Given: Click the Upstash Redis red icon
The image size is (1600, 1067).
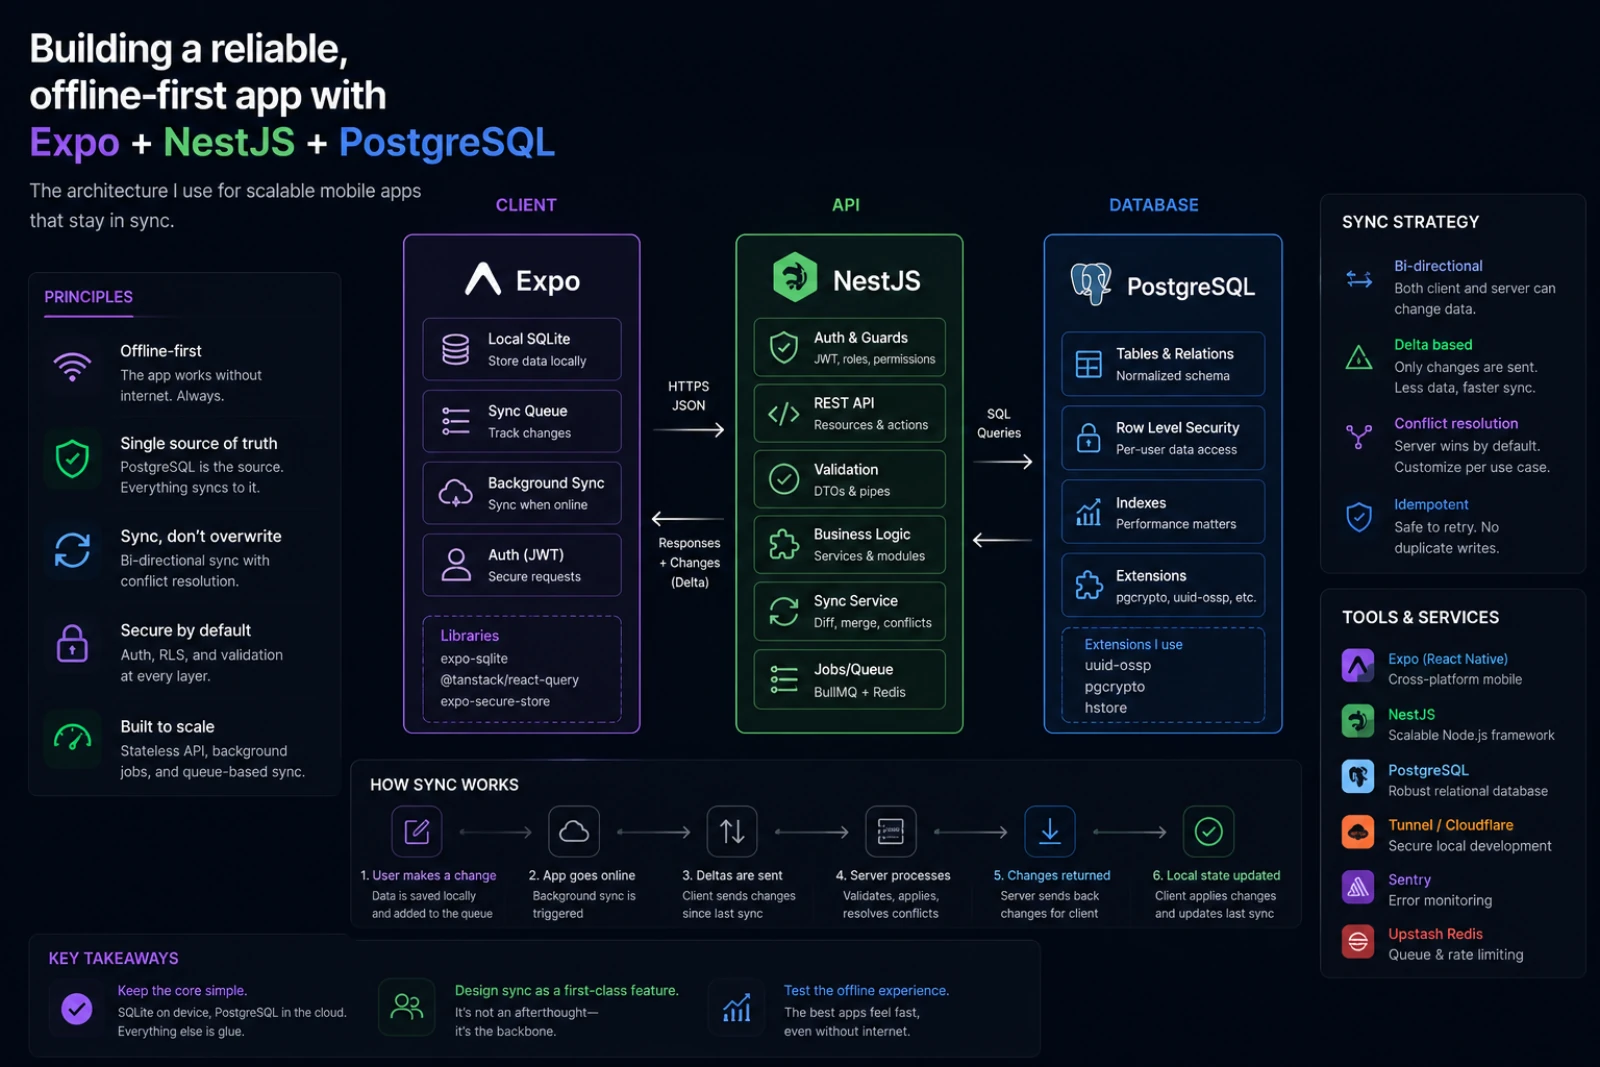Looking at the screenshot, I should coord(1358,942).
